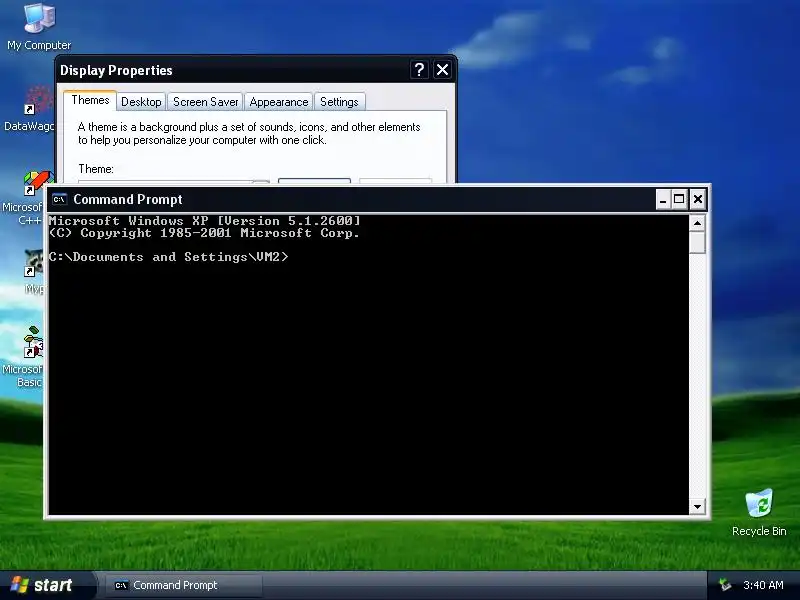Click the Command Prompt scrollbar thumb
800x600 pixels.
coord(697,242)
